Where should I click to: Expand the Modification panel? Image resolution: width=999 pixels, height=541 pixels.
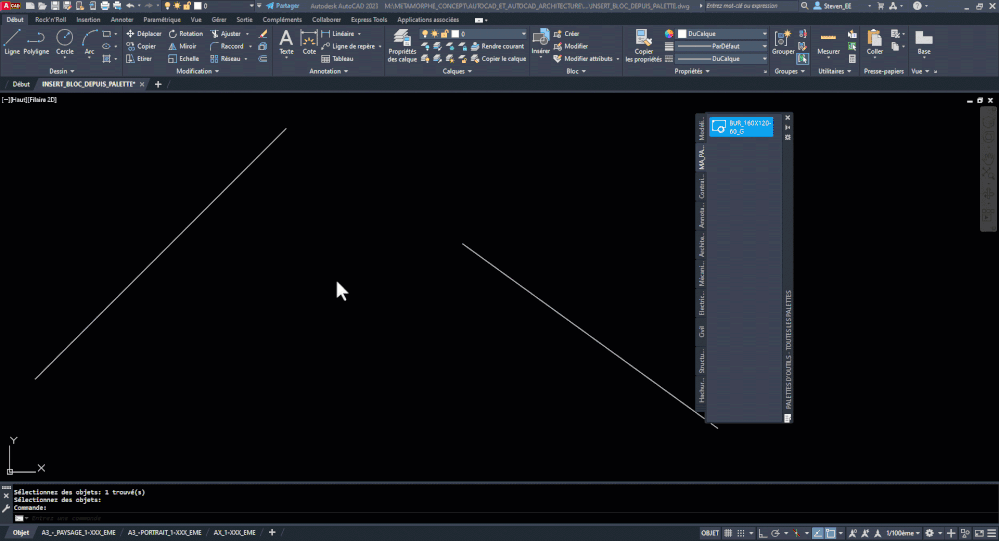pyautogui.click(x=198, y=71)
